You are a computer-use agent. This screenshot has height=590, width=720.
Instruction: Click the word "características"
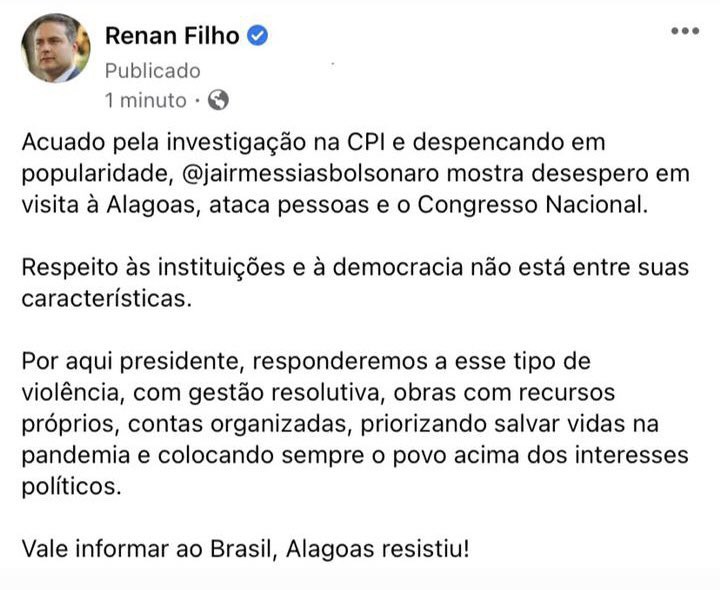[105, 299]
